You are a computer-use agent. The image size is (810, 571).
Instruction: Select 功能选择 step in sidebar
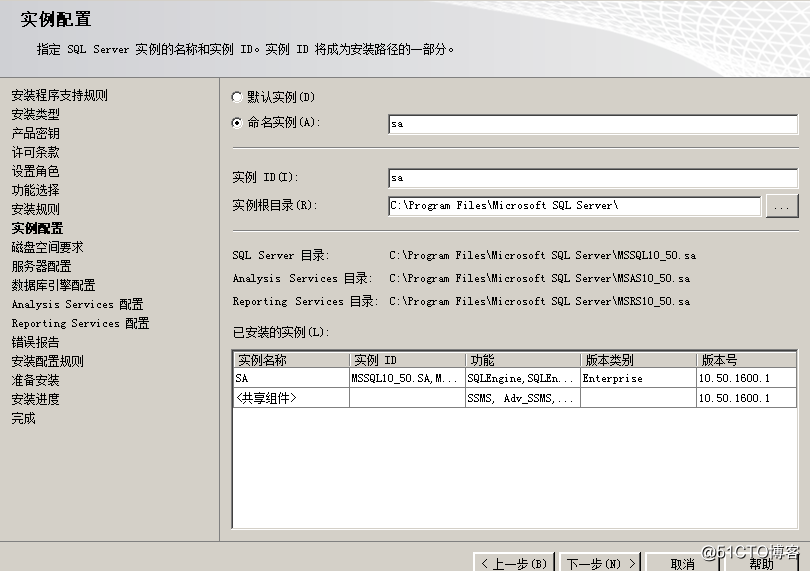pyautogui.click(x=36, y=190)
